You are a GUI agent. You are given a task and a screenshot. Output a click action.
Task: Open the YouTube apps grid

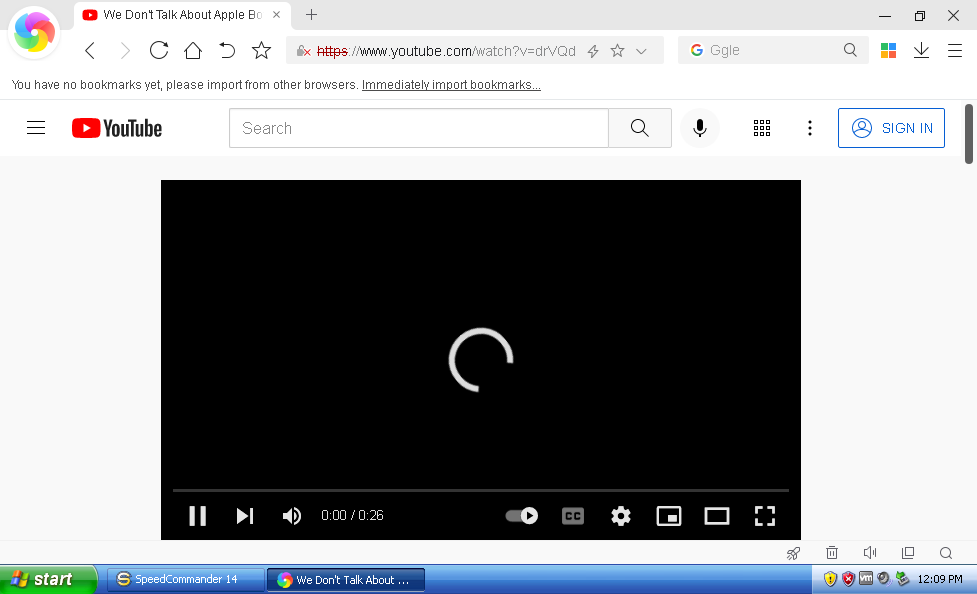pos(762,128)
